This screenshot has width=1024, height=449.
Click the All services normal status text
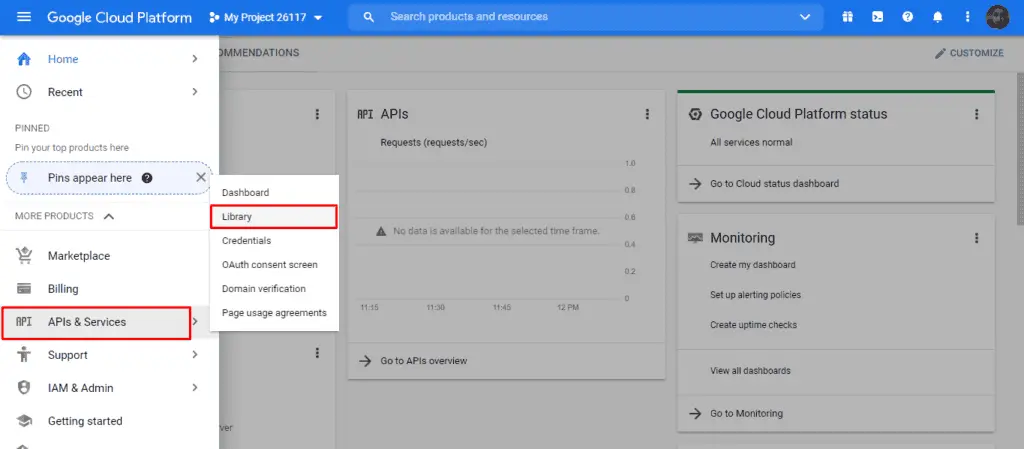[x=751, y=142]
